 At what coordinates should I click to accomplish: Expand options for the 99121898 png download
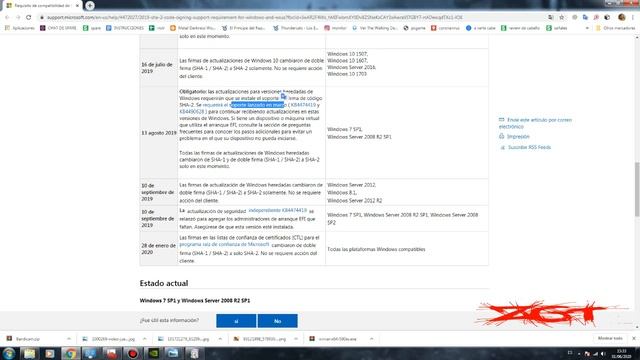[x=296, y=339]
